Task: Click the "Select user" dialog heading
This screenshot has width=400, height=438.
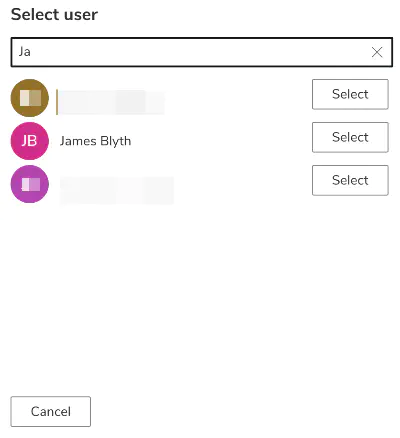Action: click(x=54, y=15)
